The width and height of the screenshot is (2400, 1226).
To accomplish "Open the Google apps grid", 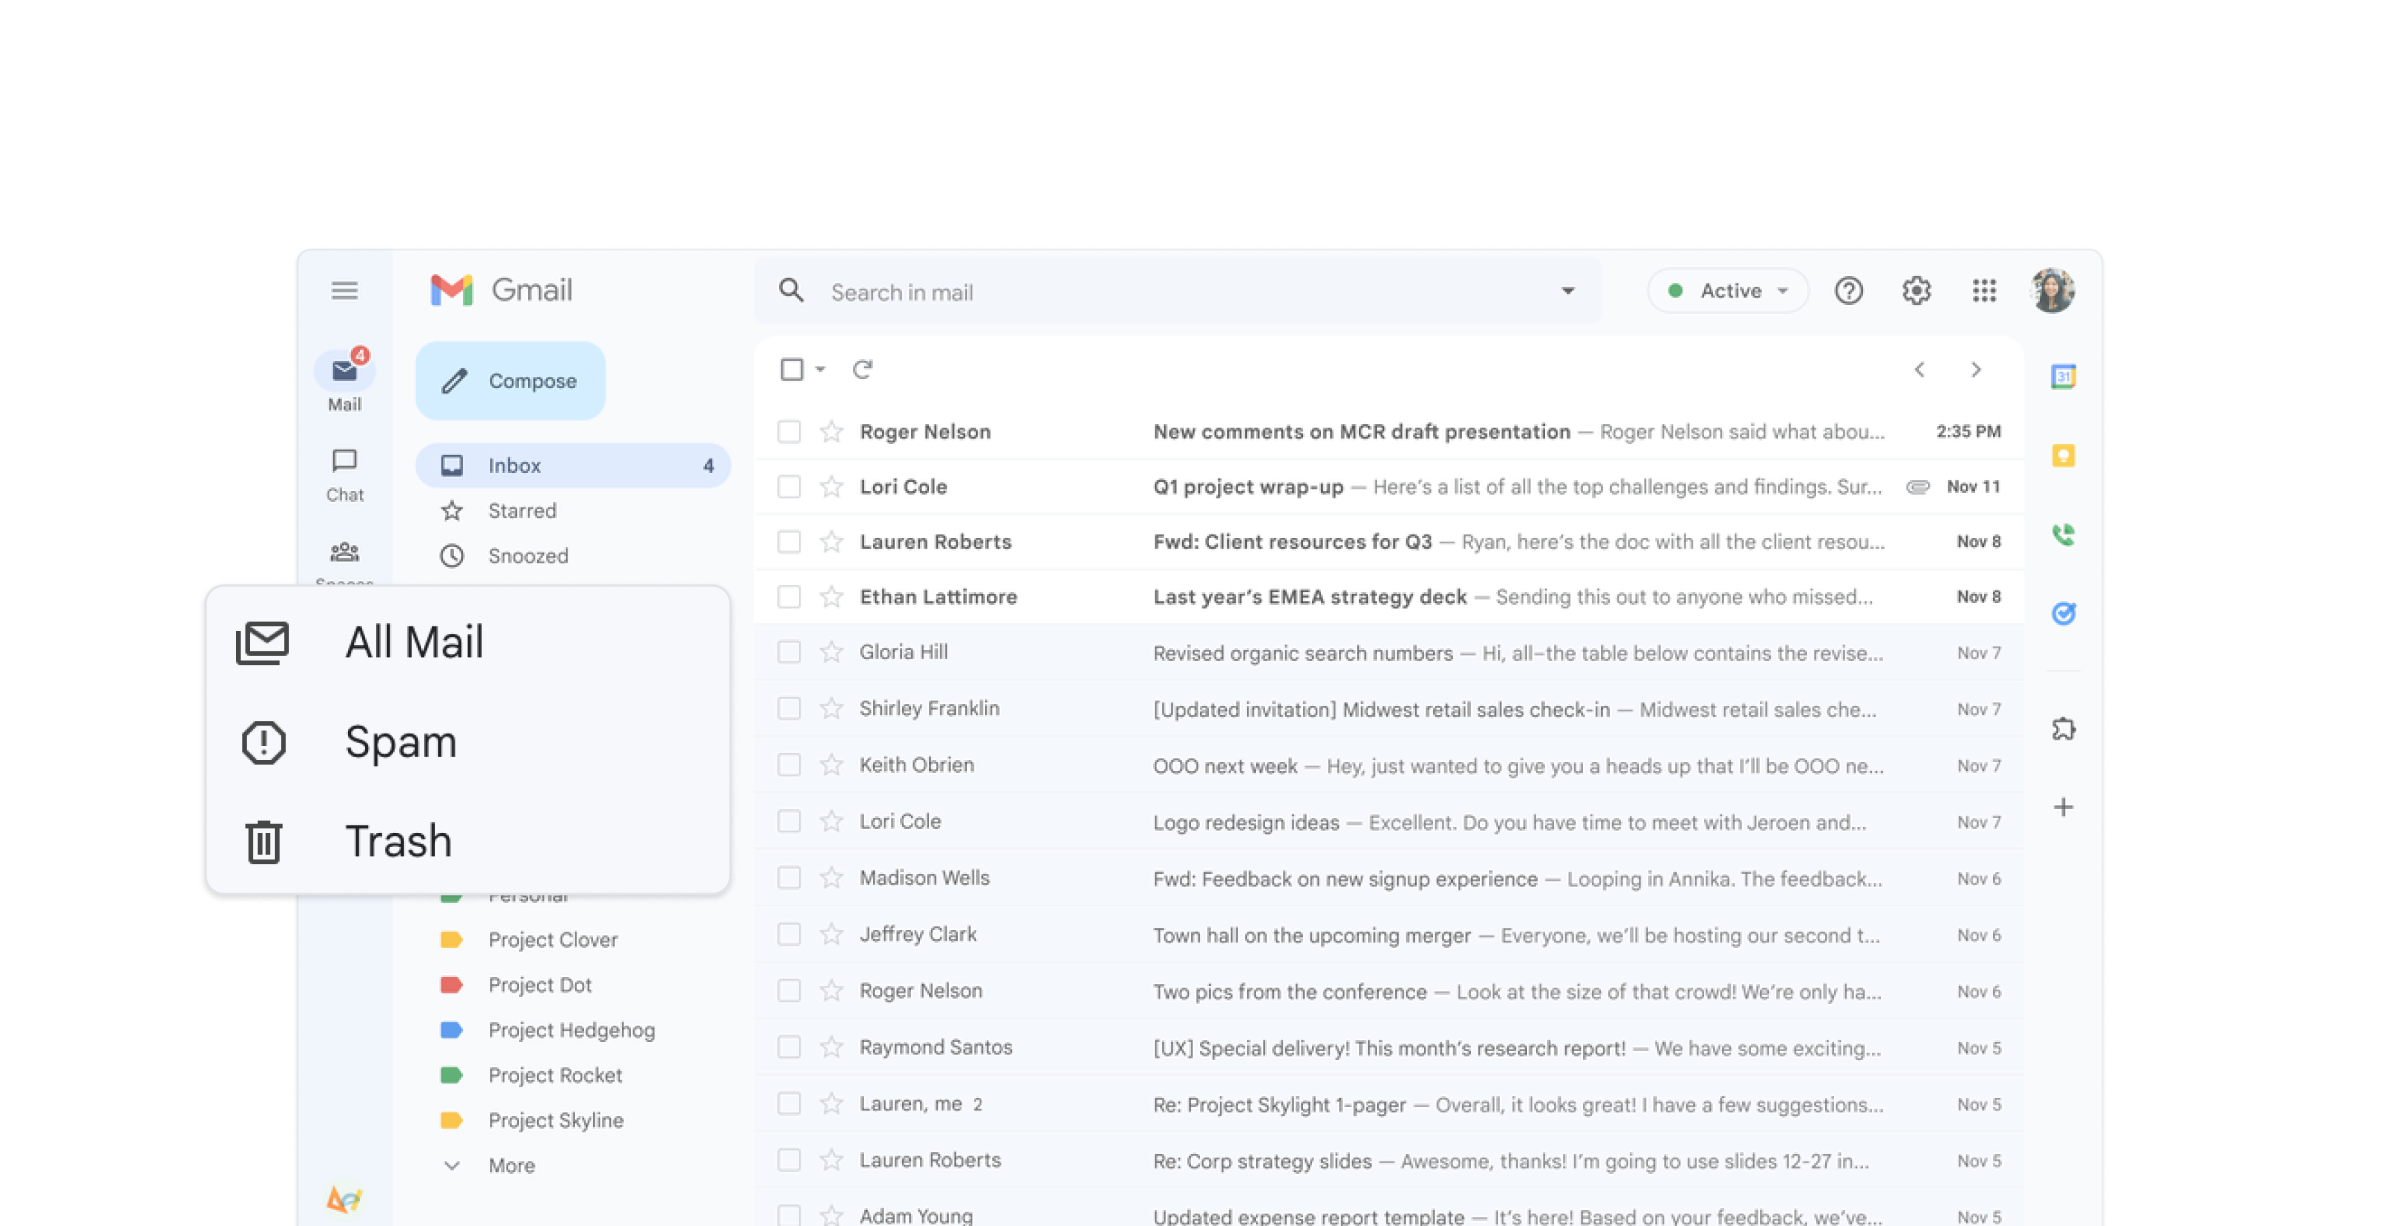I will (x=1984, y=291).
